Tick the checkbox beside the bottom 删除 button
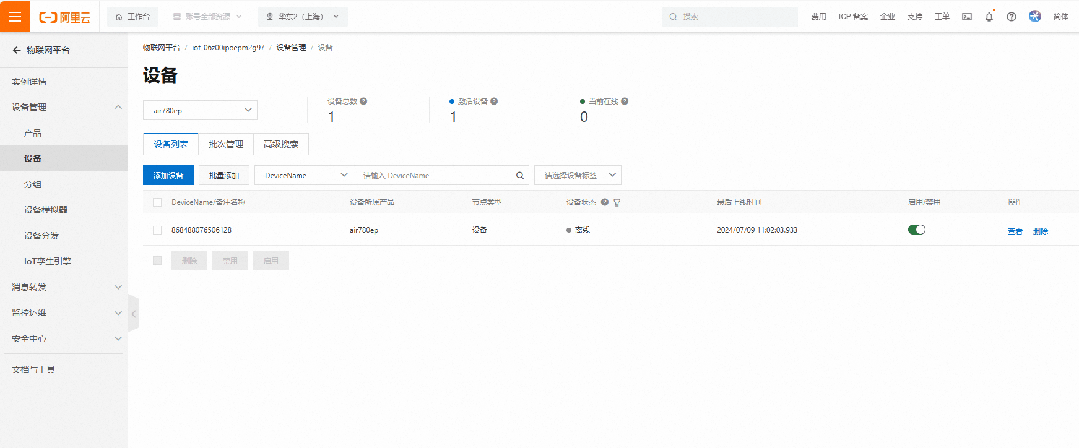This screenshot has height=448, width=1079. click(158, 260)
